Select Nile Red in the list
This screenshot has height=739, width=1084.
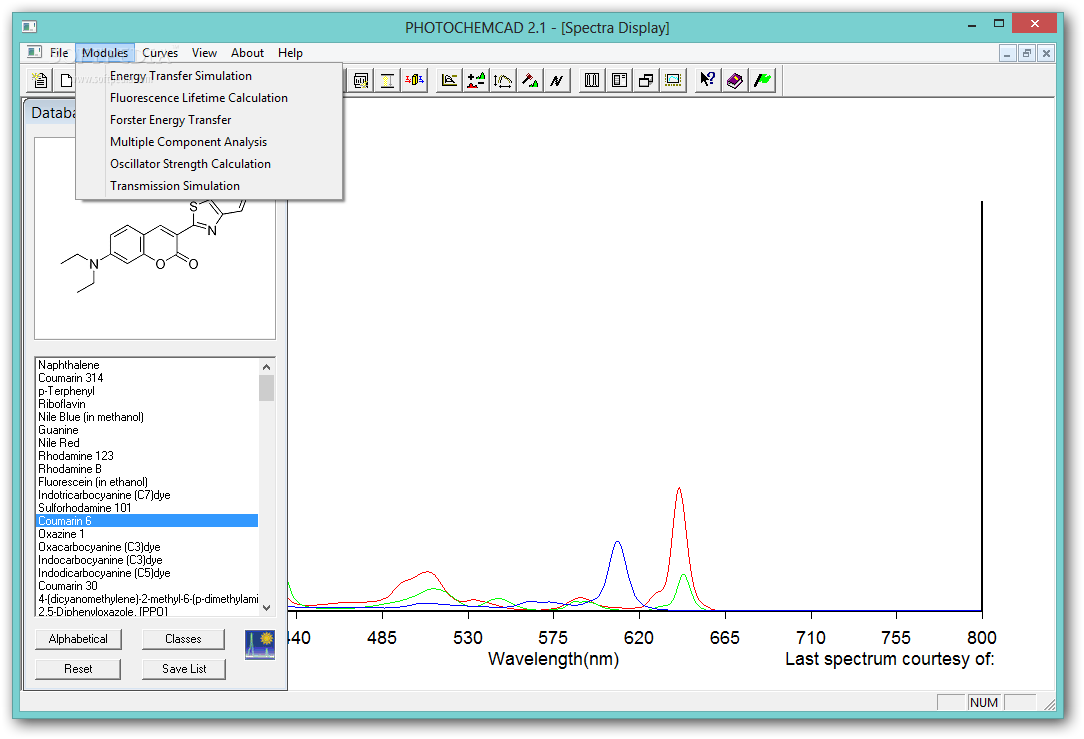point(147,443)
